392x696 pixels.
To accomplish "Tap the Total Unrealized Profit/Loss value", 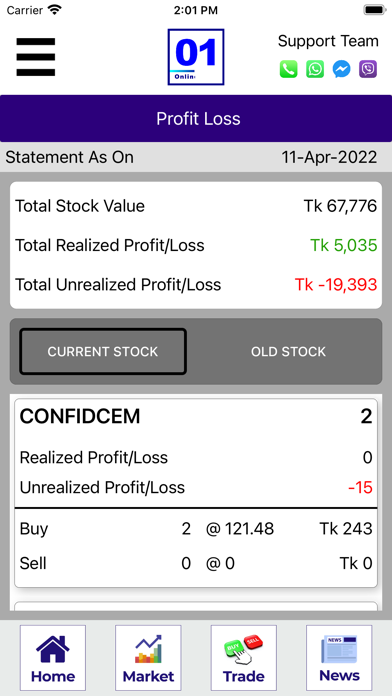I will point(336,285).
